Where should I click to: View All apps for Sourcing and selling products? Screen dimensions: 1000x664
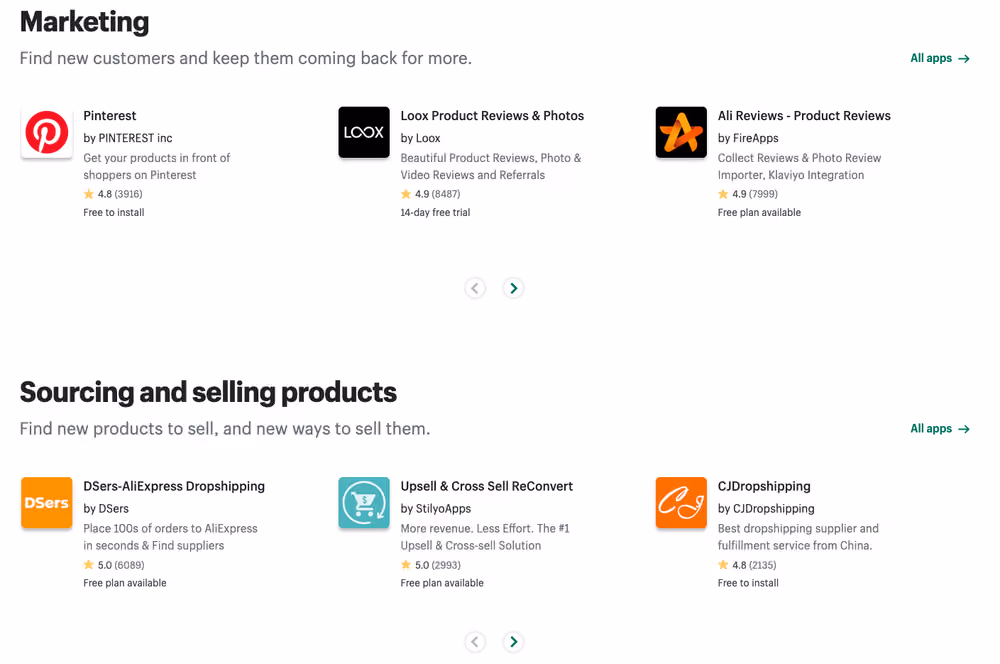(x=940, y=429)
